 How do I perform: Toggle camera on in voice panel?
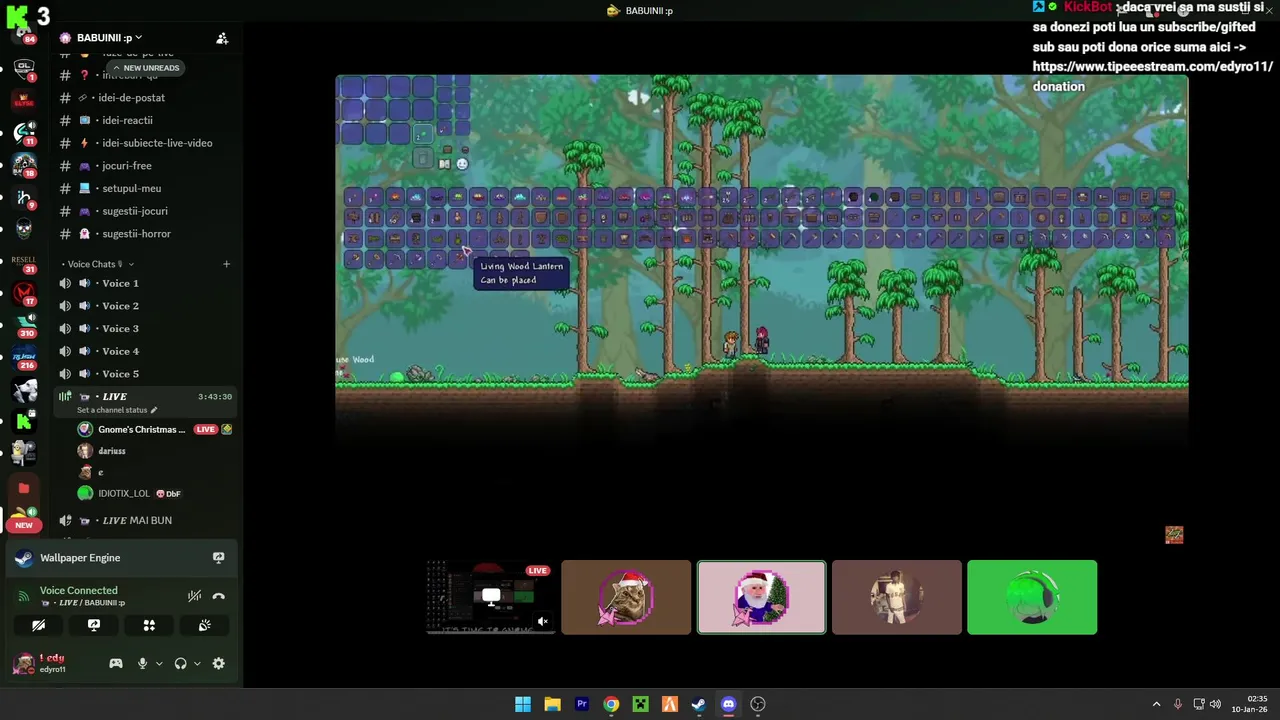pyautogui.click(x=38, y=625)
